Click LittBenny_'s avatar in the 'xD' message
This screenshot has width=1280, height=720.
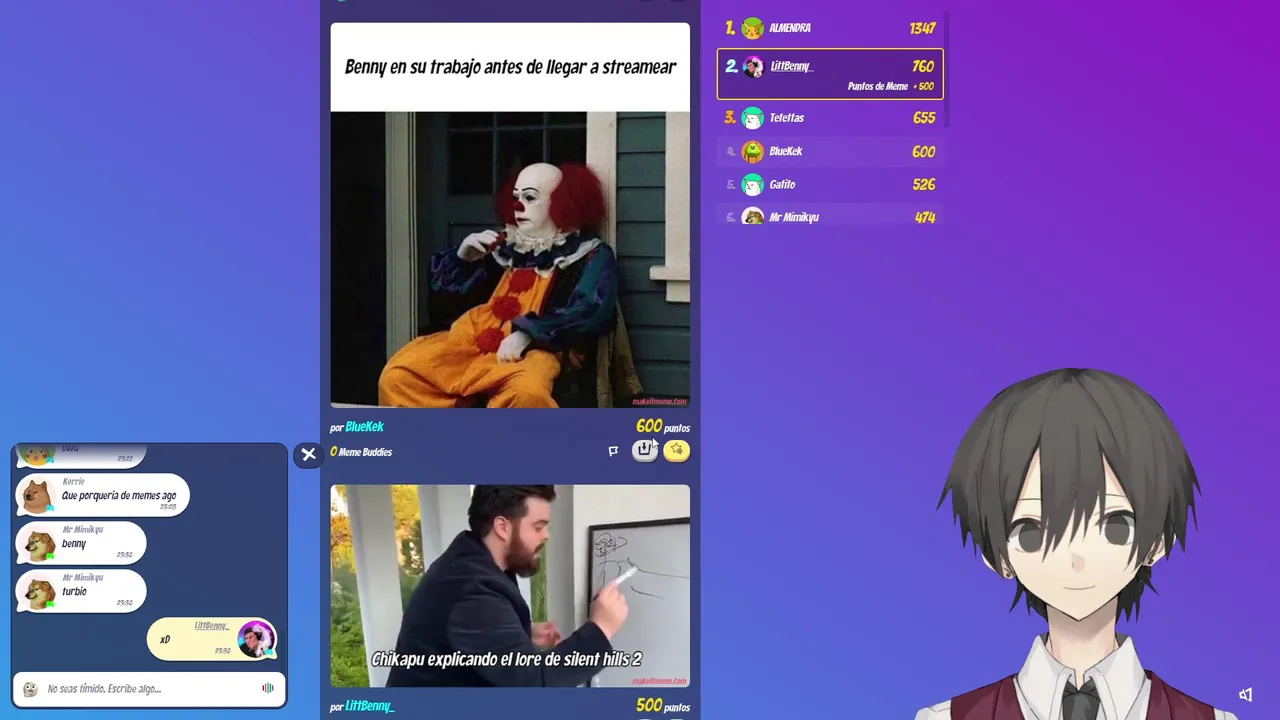pyautogui.click(x=256, y=640)
